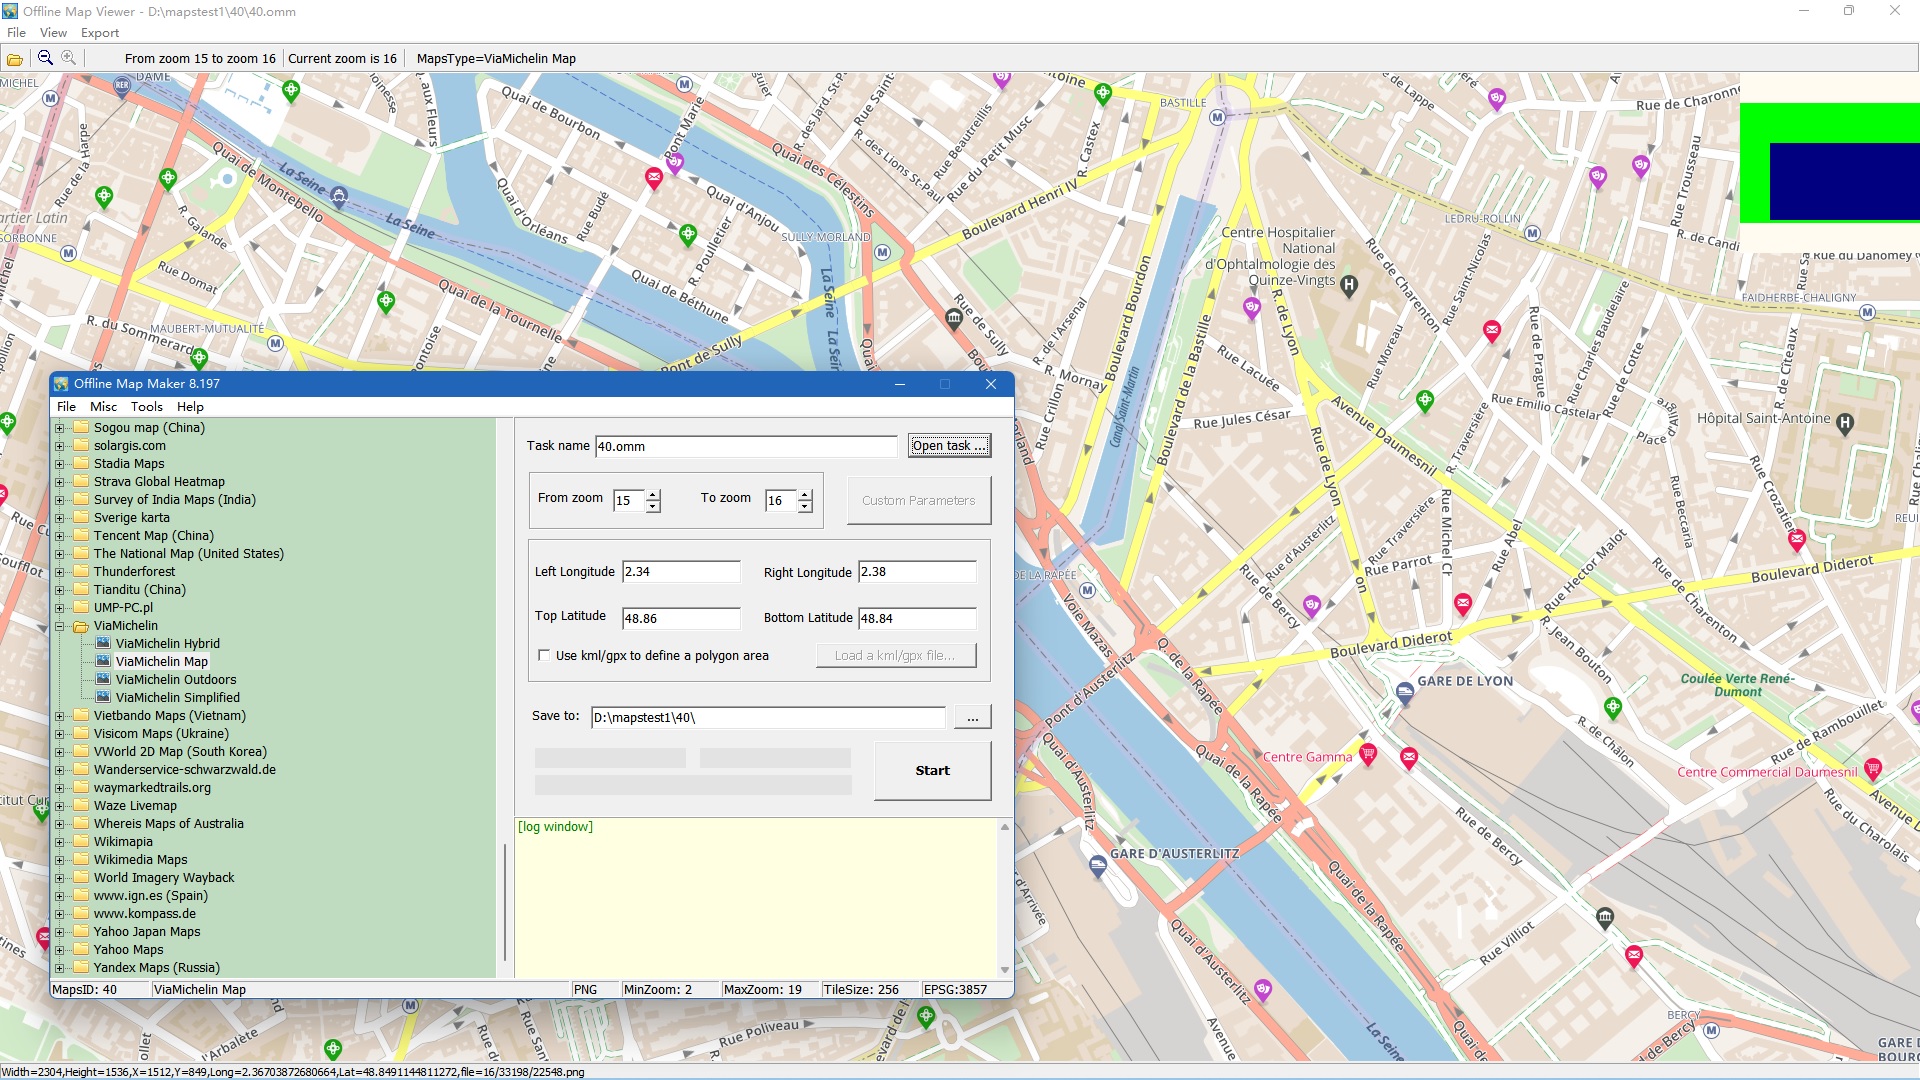The height and width of the screenshot is (1080, 1920).
Task: Click the waymarkedtrails.org folder icon
Action: (81, 788)
